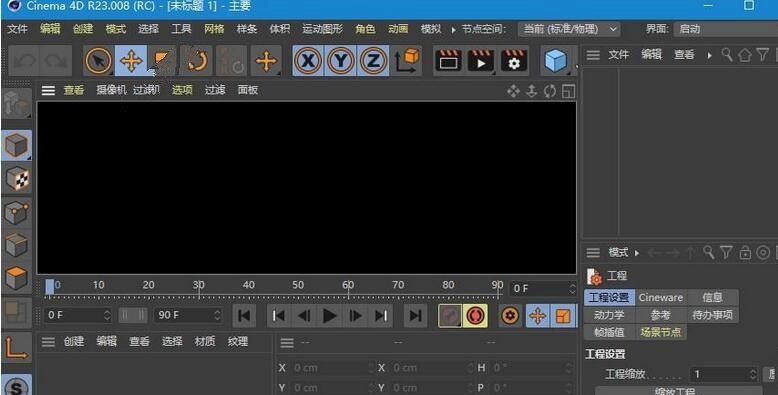Toggle Position keying button in timeline
Image resolution: width=778 pixels, height=395 pixels.
(538, 316)
